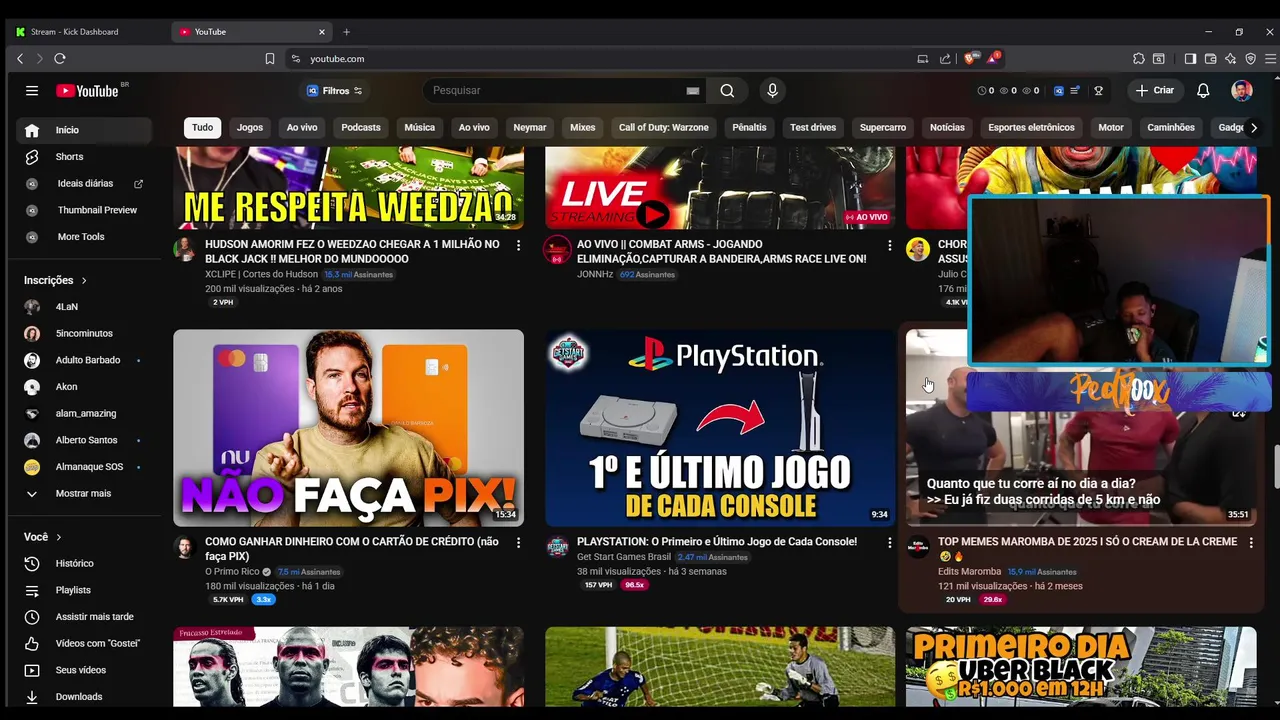Open the account avatar menu
The width and height of the screenshot is (1280, 720).
coord(1242,90)
